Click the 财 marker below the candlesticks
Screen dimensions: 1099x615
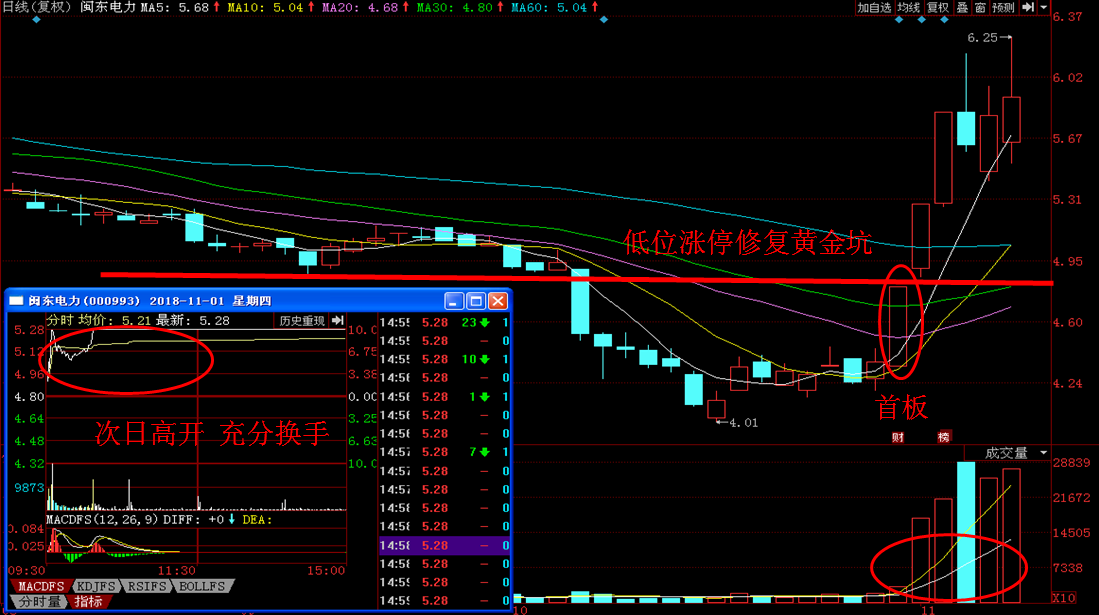[898, 437]
